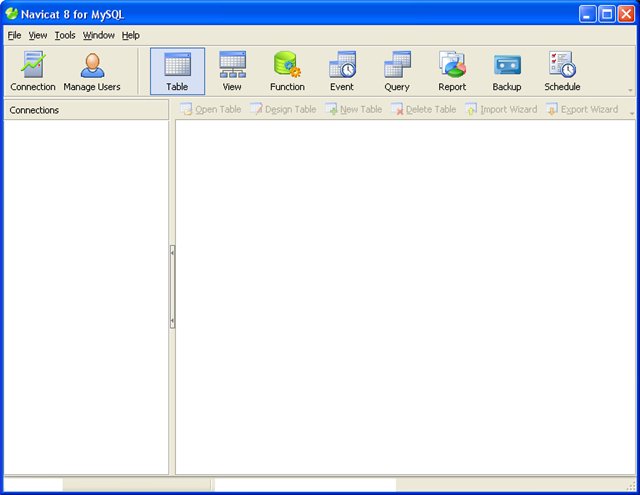Switch to the View objects icon

pos(232,71)
